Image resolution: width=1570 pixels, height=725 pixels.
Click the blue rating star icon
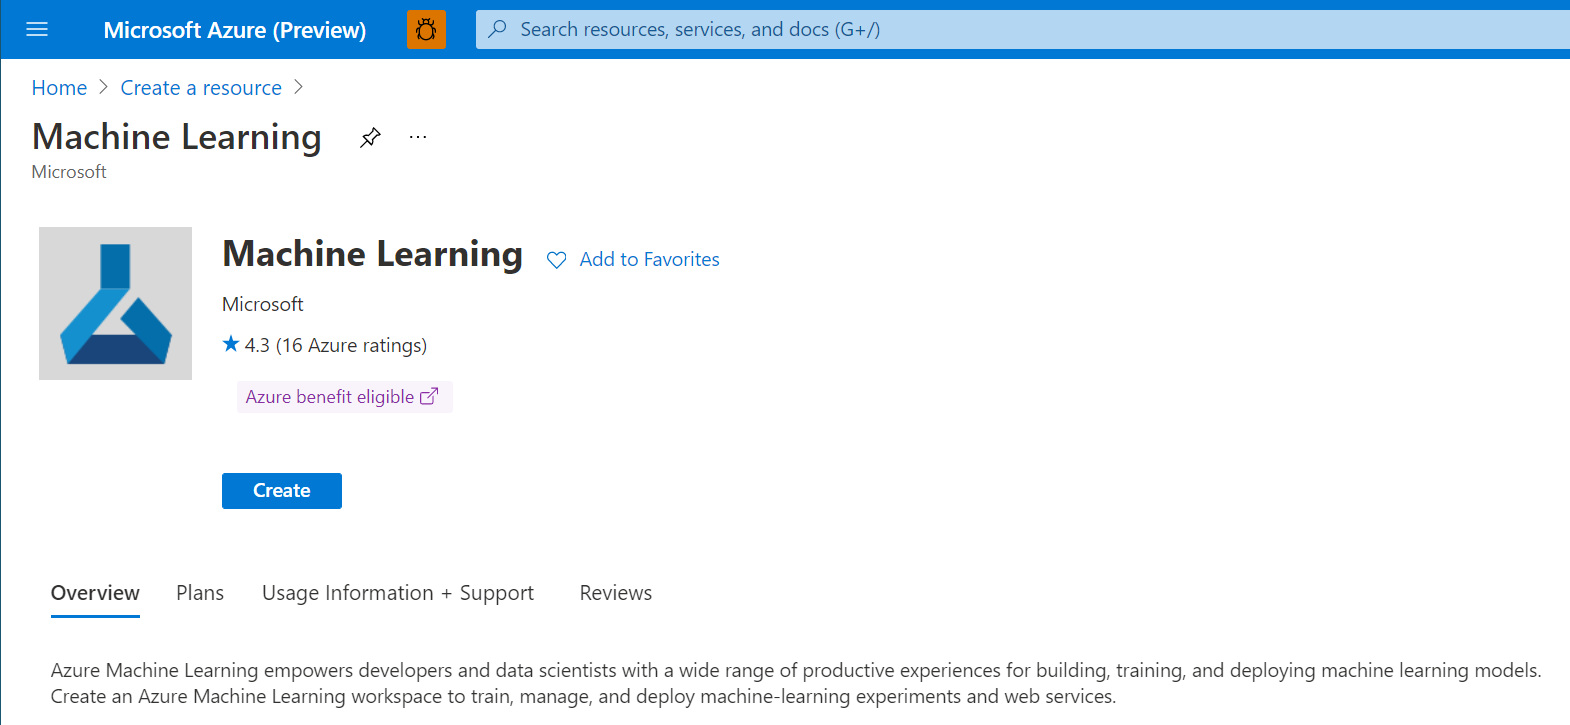pyautogui.click(x=231, y=344)
